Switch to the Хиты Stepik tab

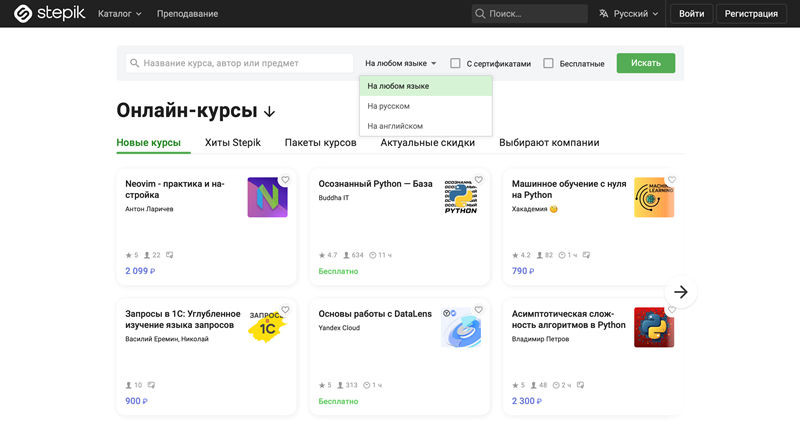pos(232,143)
